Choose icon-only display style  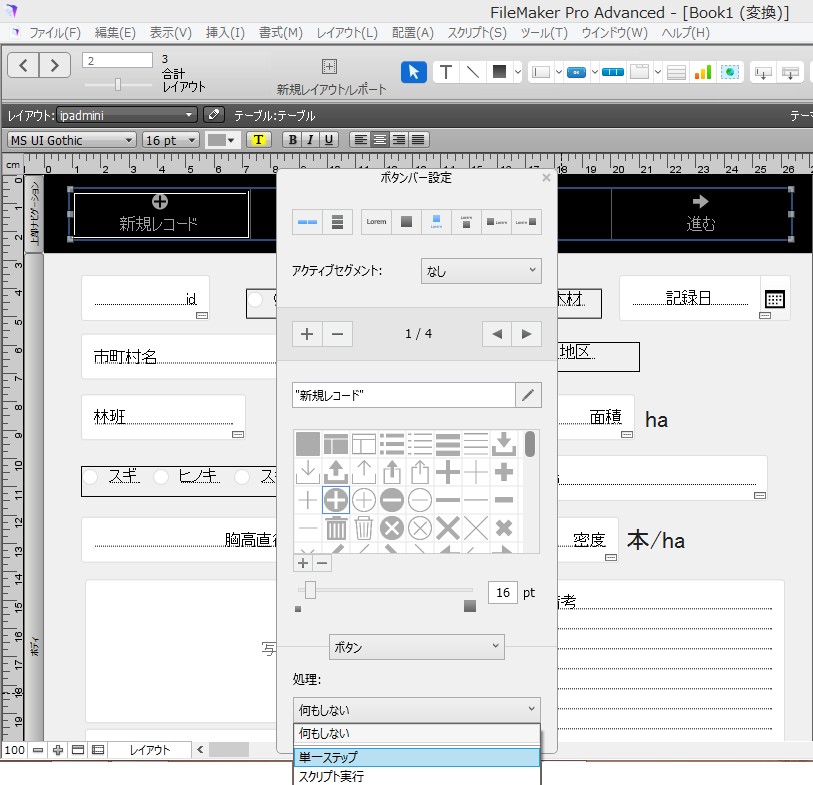tap(406, 222)
